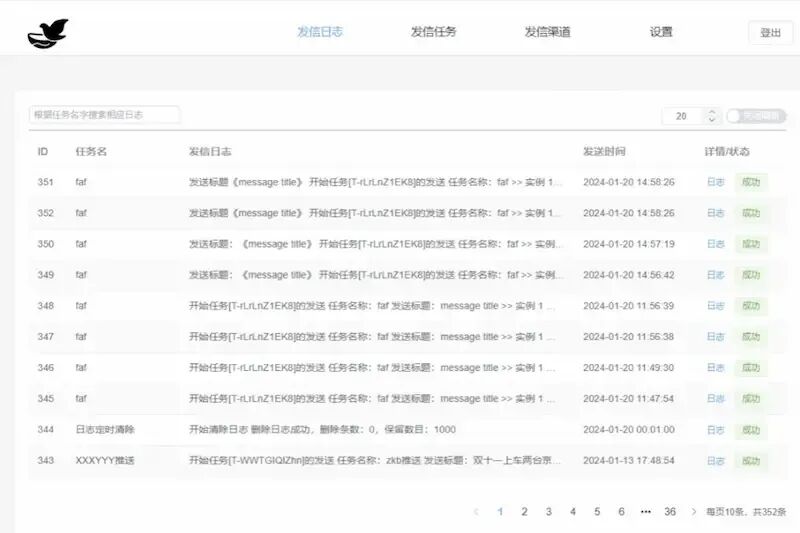Click the task name XXXYYY推送 in row 343
Screen dimensions: 800x533
click(x=105, y=461)
